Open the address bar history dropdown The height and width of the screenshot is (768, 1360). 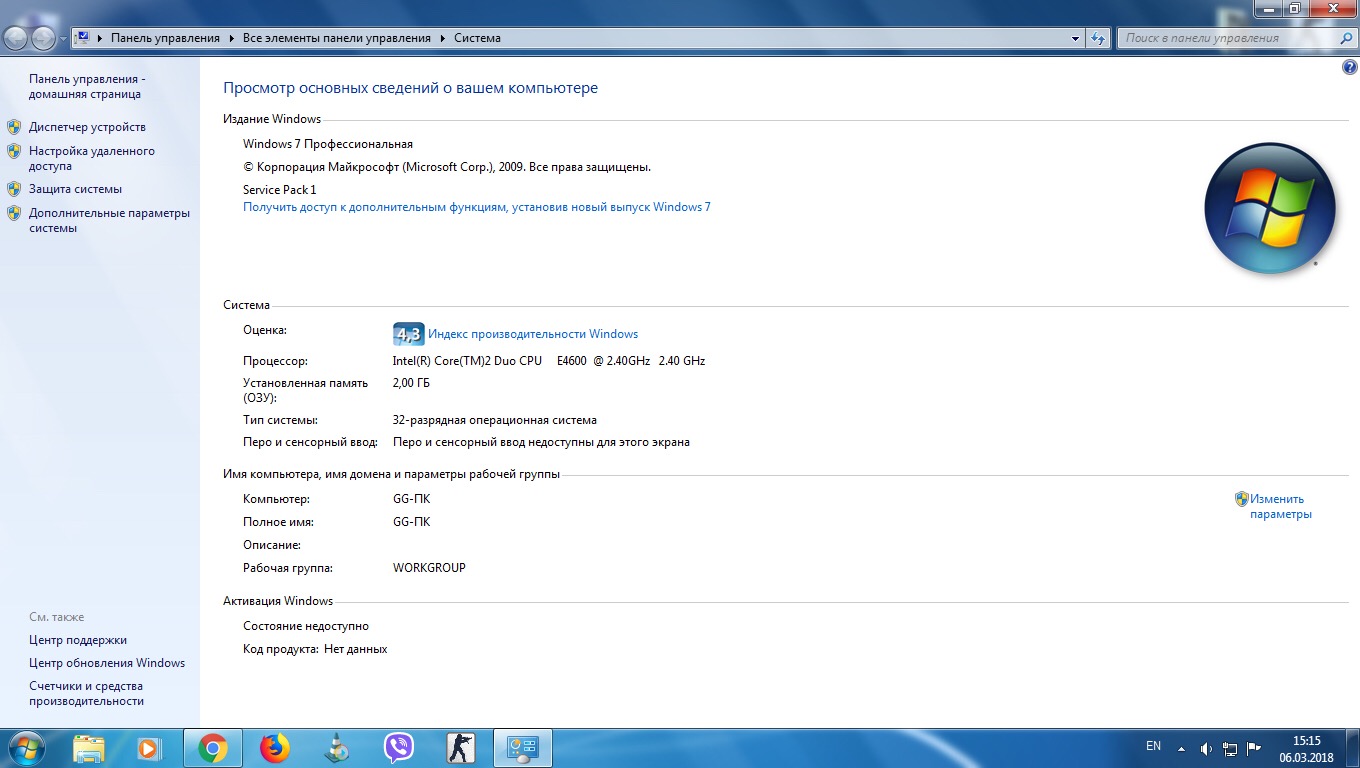point(1076,38)
